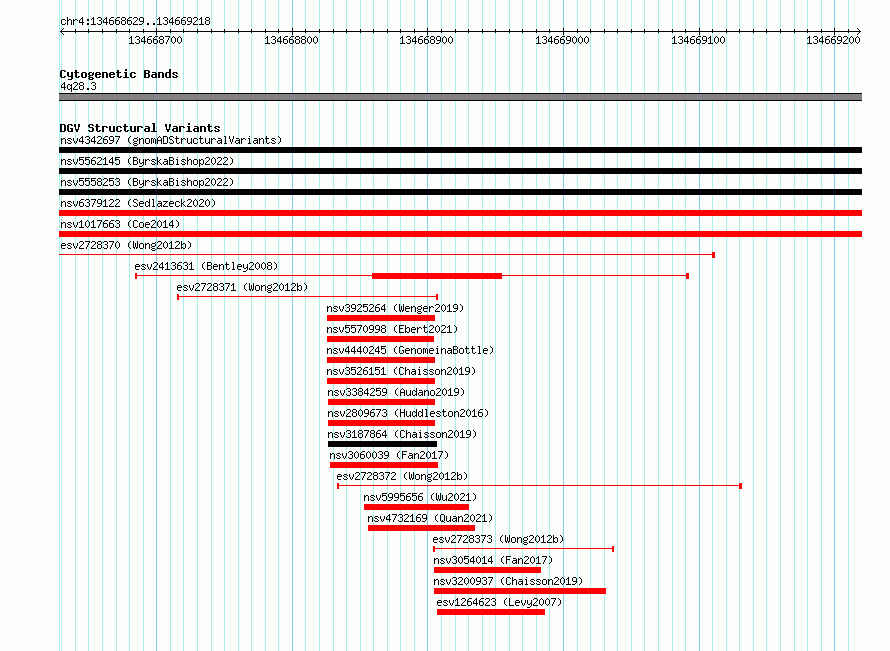
Task: Click the nsv4342697 gnomADStructuralVariants label
Action: [171, 140]
